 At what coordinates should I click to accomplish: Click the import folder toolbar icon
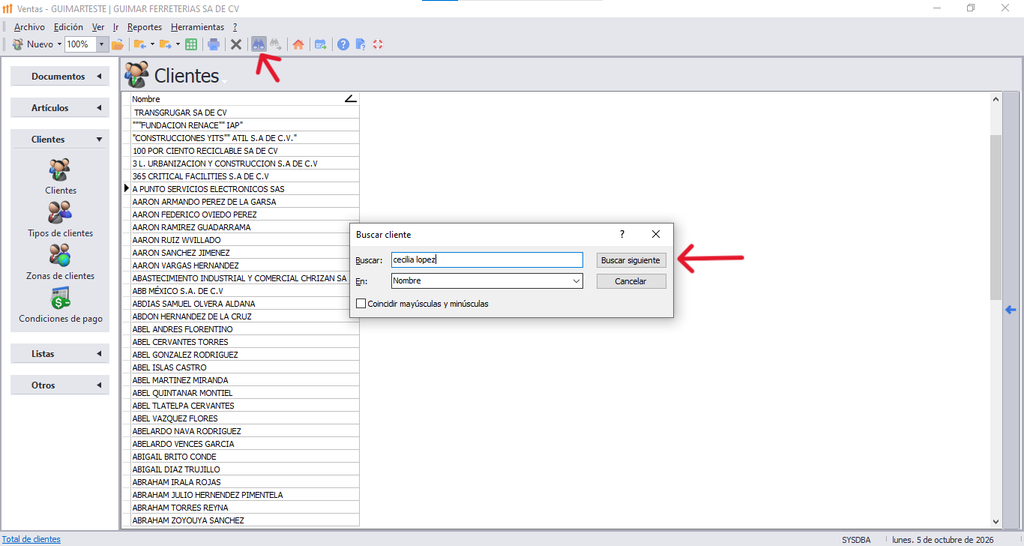pos(140,44)
